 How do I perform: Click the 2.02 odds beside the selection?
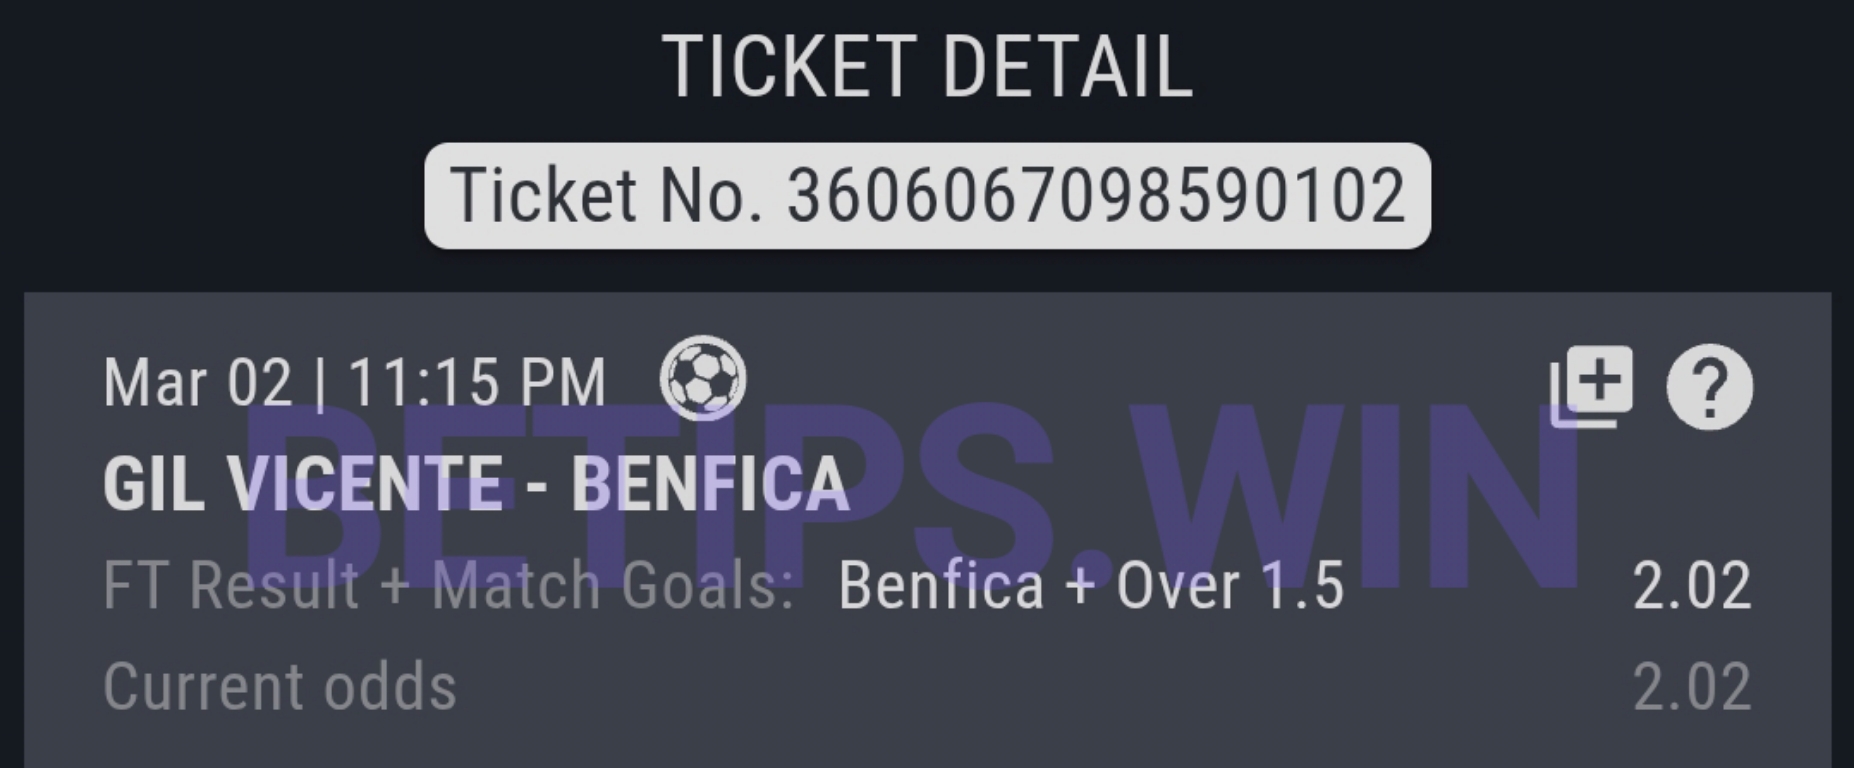[1691, 585]
